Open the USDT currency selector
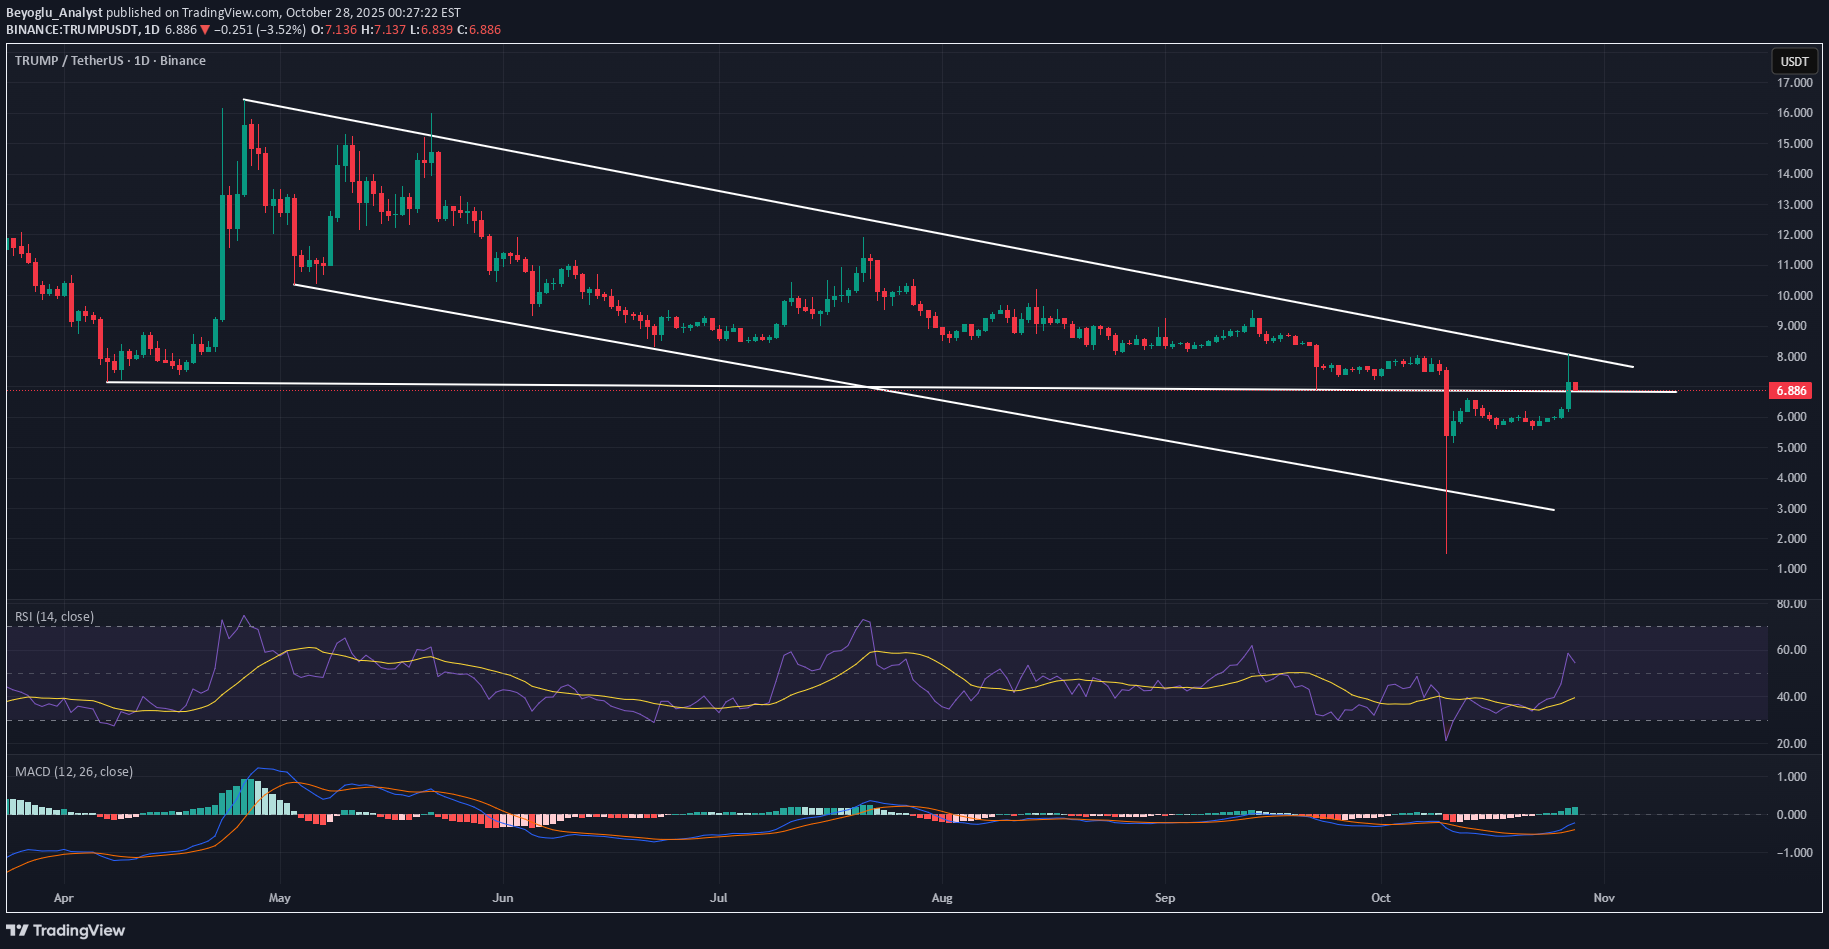 pos(1794,61)
